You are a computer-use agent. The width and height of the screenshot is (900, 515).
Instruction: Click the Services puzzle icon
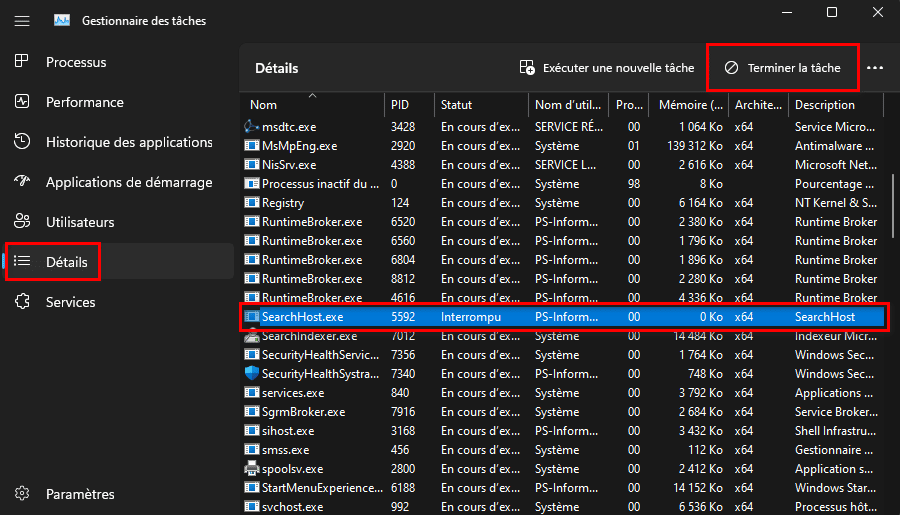pos(22,301)
